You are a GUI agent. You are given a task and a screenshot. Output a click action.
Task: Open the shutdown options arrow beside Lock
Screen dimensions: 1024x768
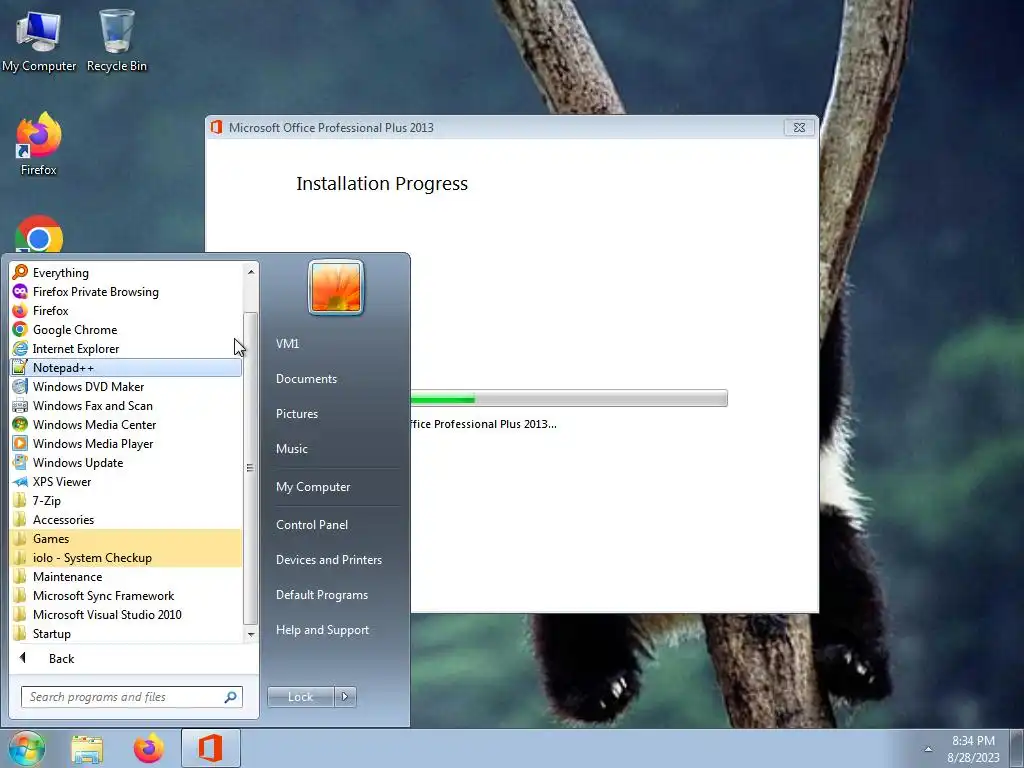point(345,697)
